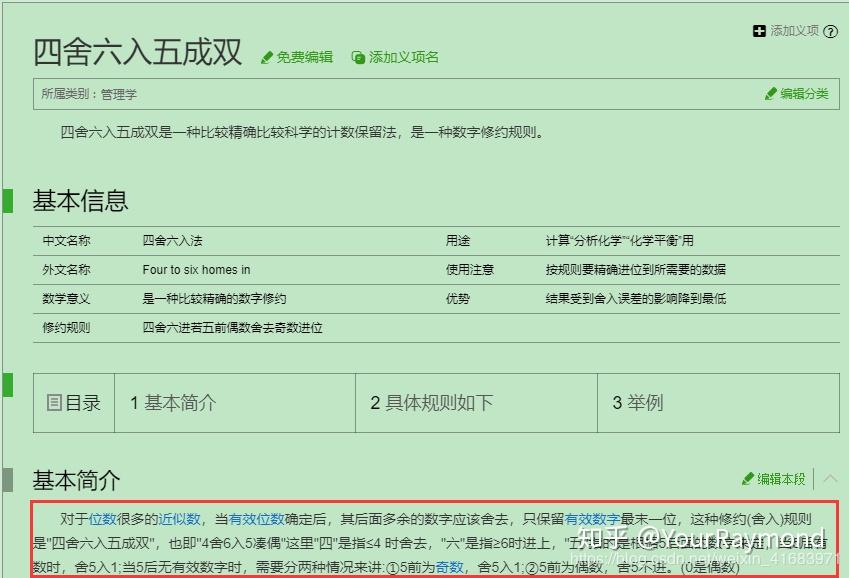Select the 按规则要精确进位到所需要的数据 value

[636, 270]
